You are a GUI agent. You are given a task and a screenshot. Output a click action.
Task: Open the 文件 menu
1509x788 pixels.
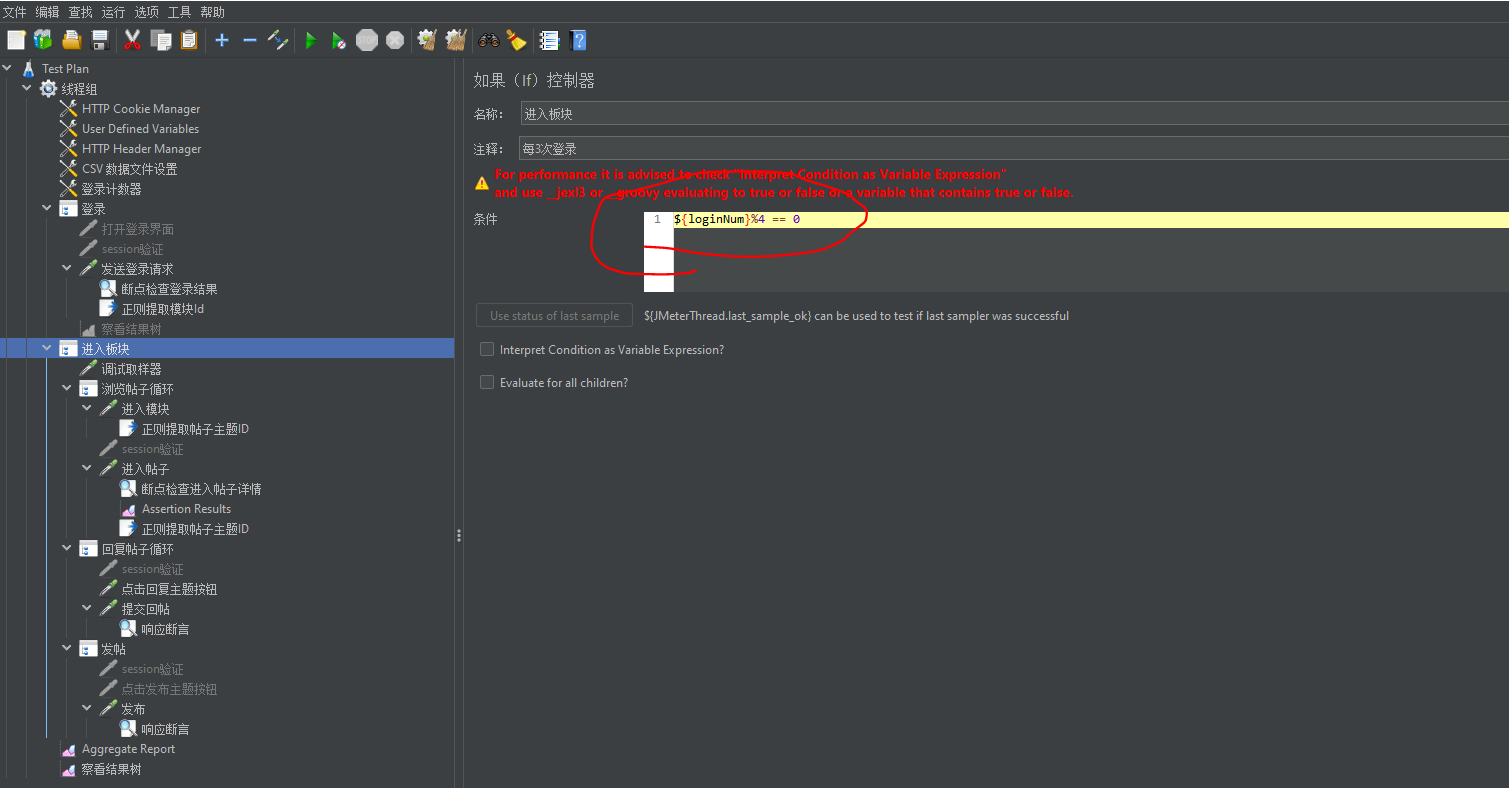click(x=14, y=12)
